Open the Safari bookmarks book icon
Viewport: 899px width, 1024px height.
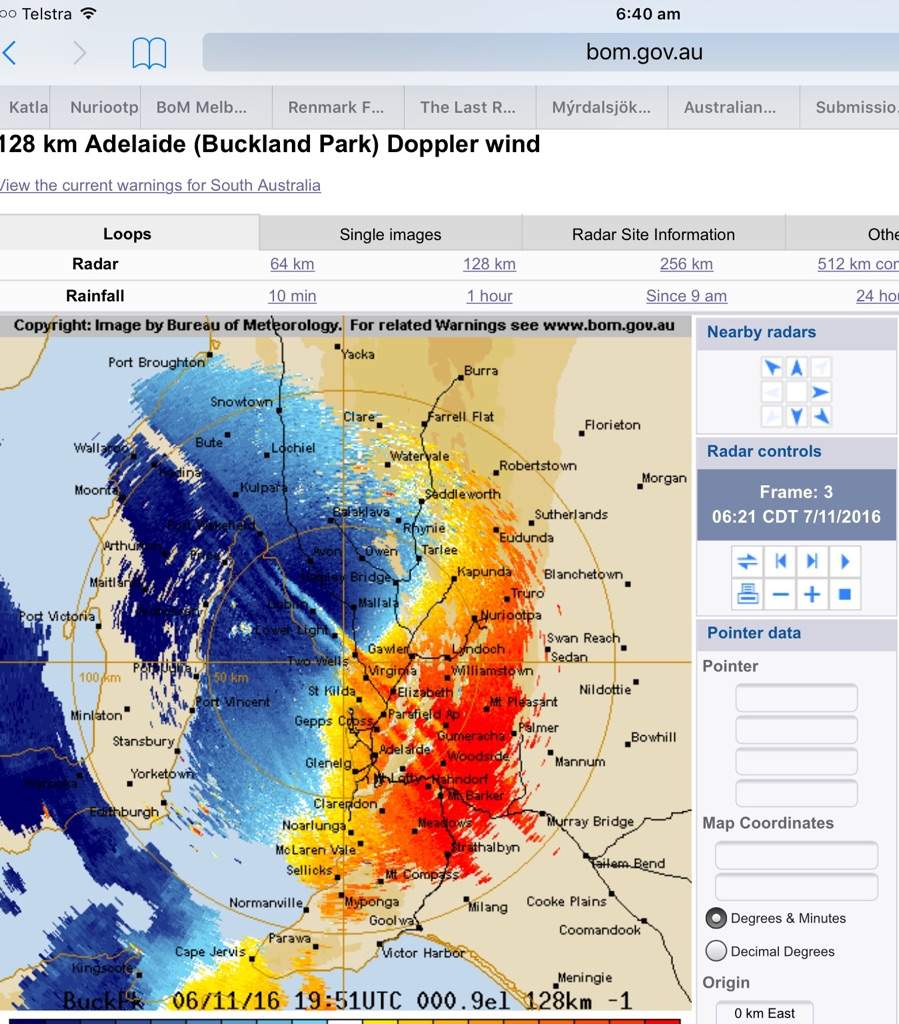tap(149, 53)
